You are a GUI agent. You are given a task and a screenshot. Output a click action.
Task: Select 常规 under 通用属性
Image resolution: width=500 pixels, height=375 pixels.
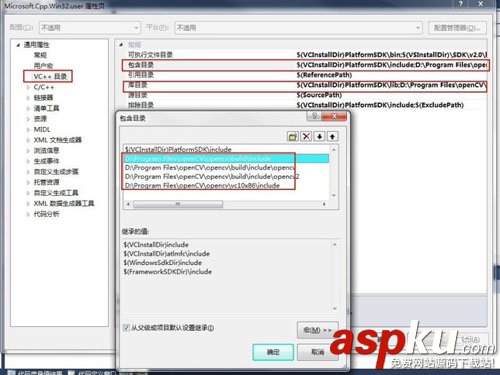tap(40, 55)
